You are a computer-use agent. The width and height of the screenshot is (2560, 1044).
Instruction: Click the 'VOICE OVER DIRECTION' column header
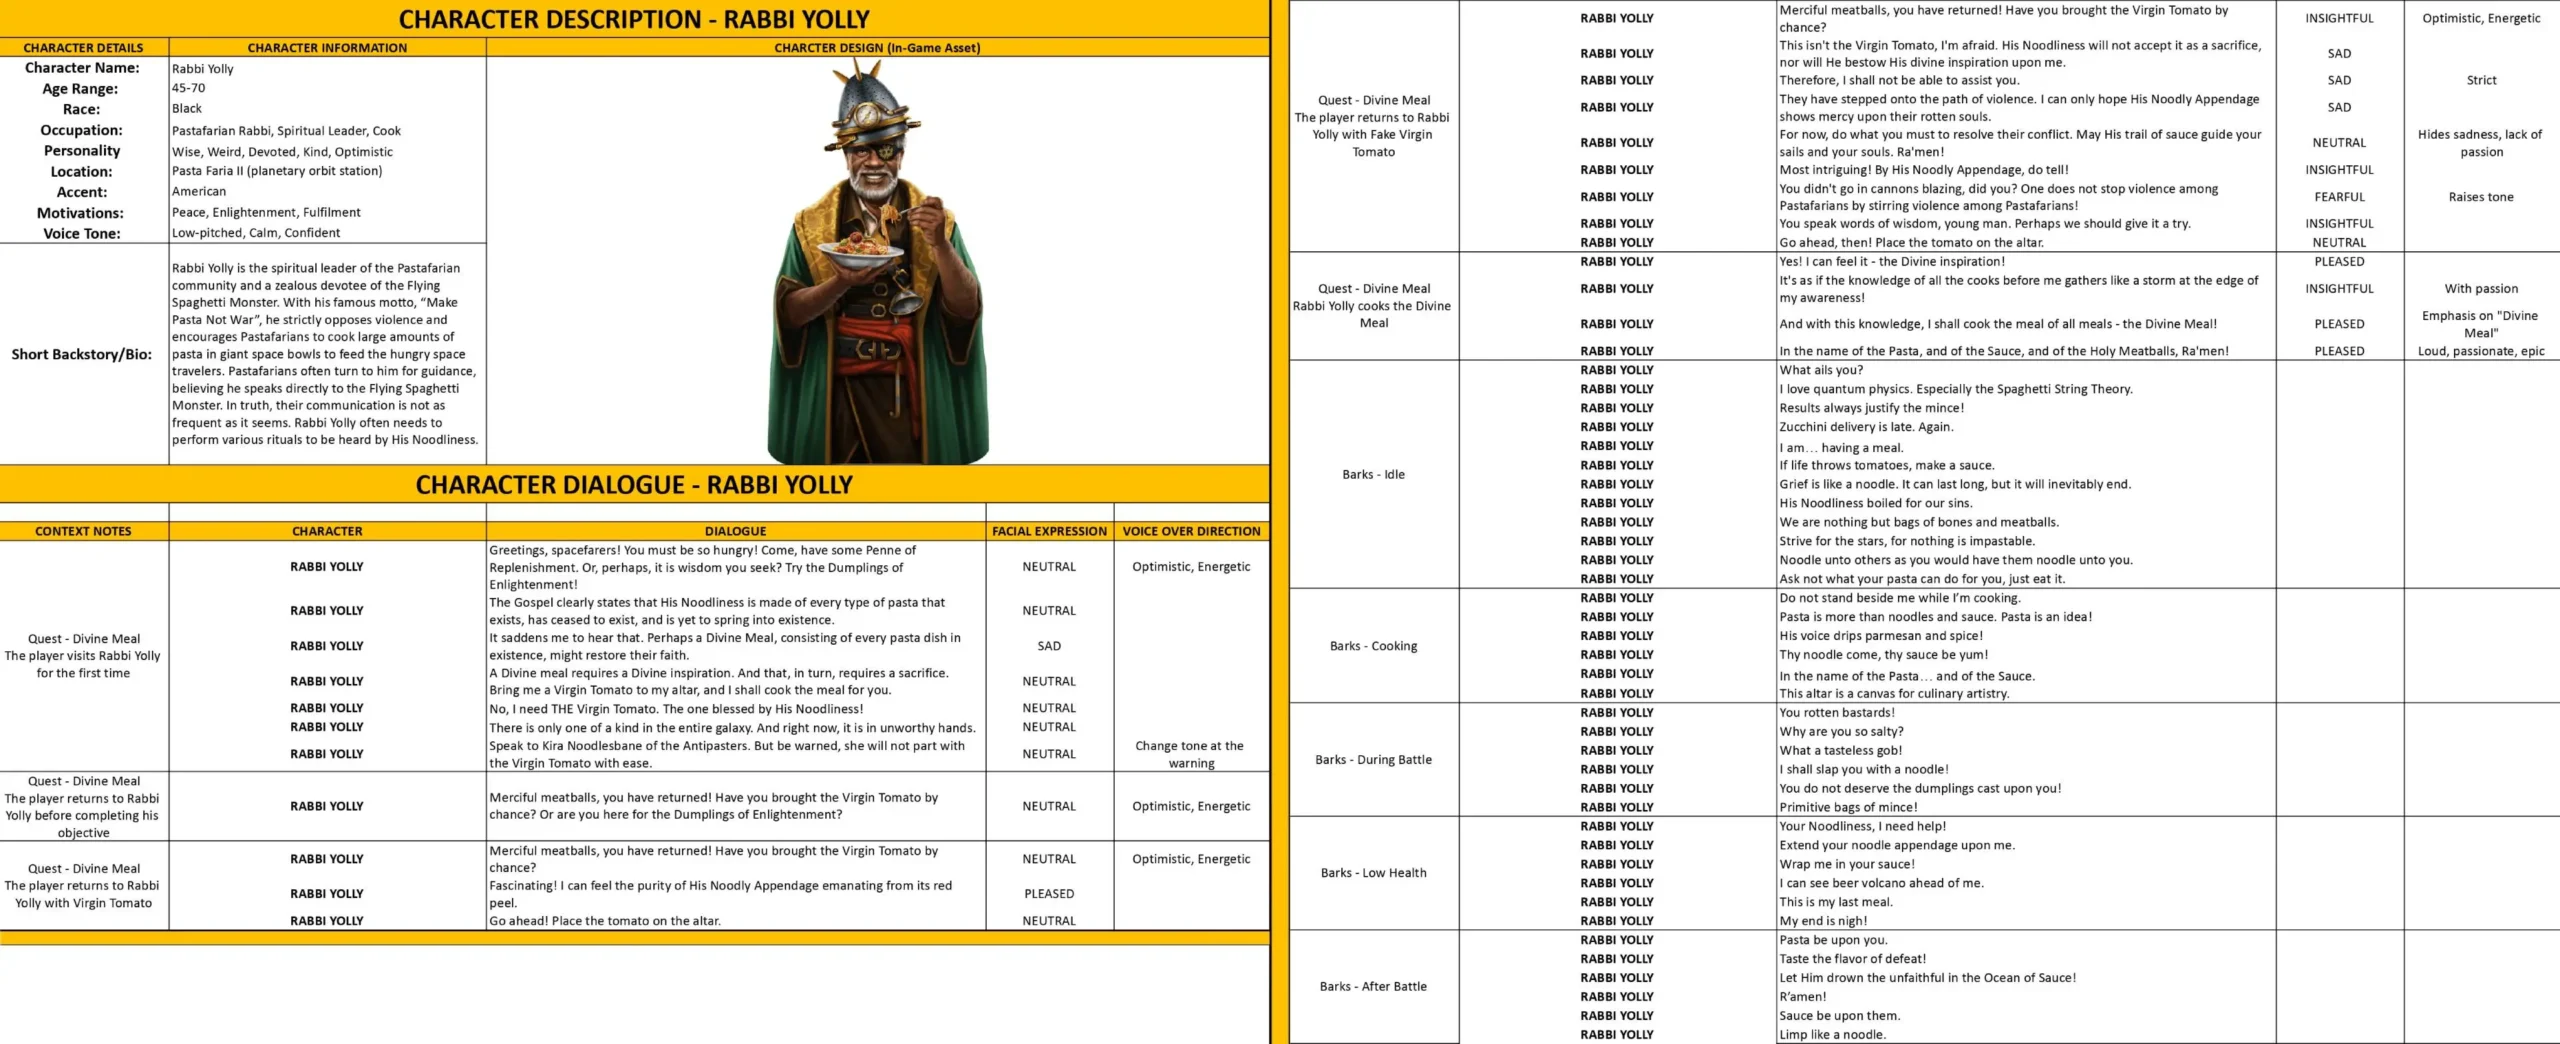tap(1191, 531)
